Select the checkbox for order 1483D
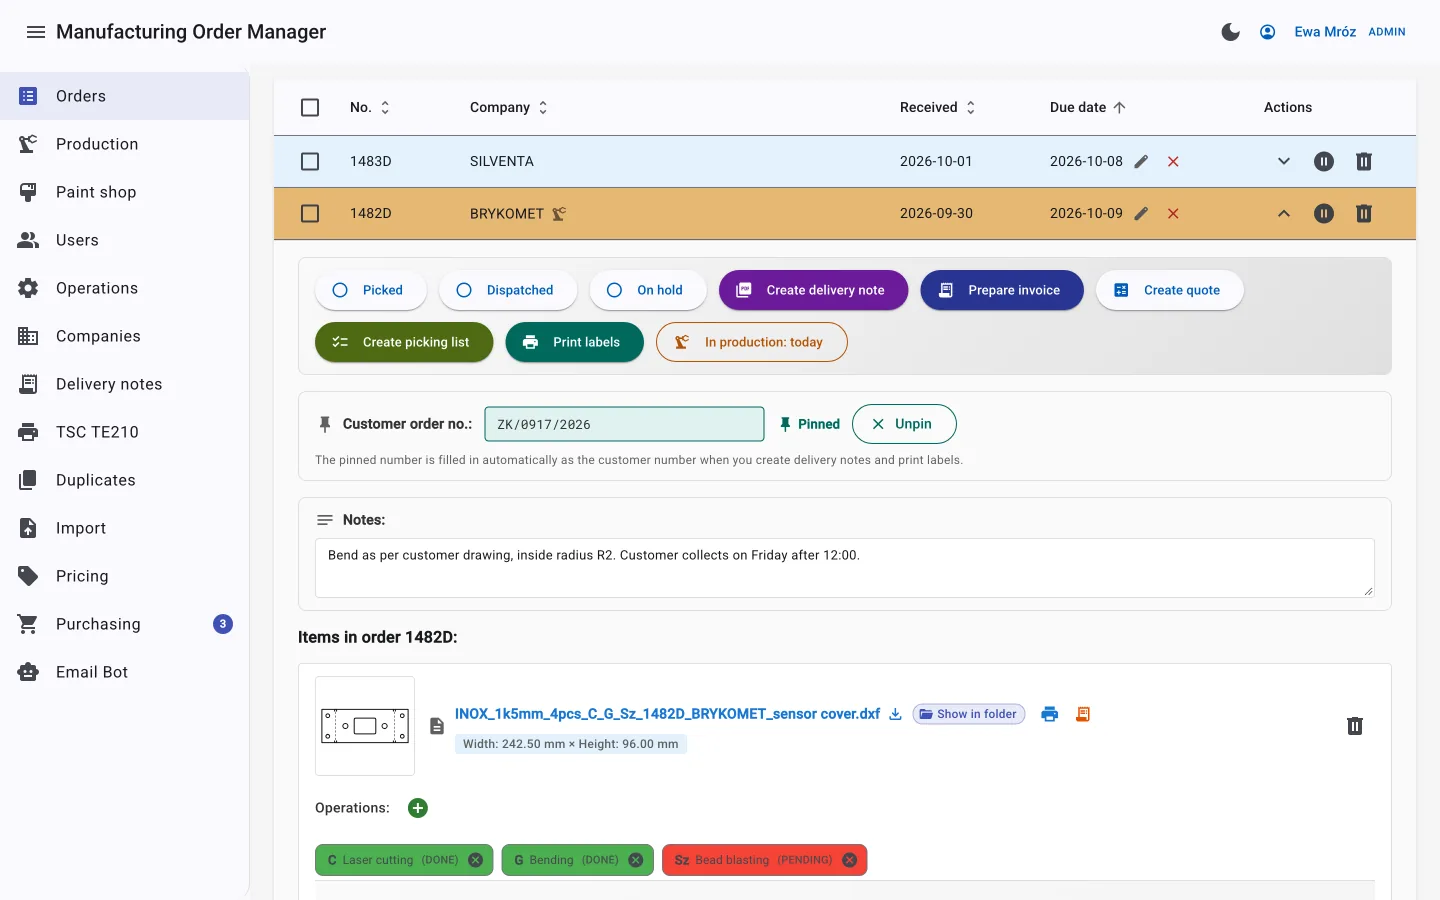This screenshot has height=900, width=1440. pyautogui.click(x=310, y=161)
